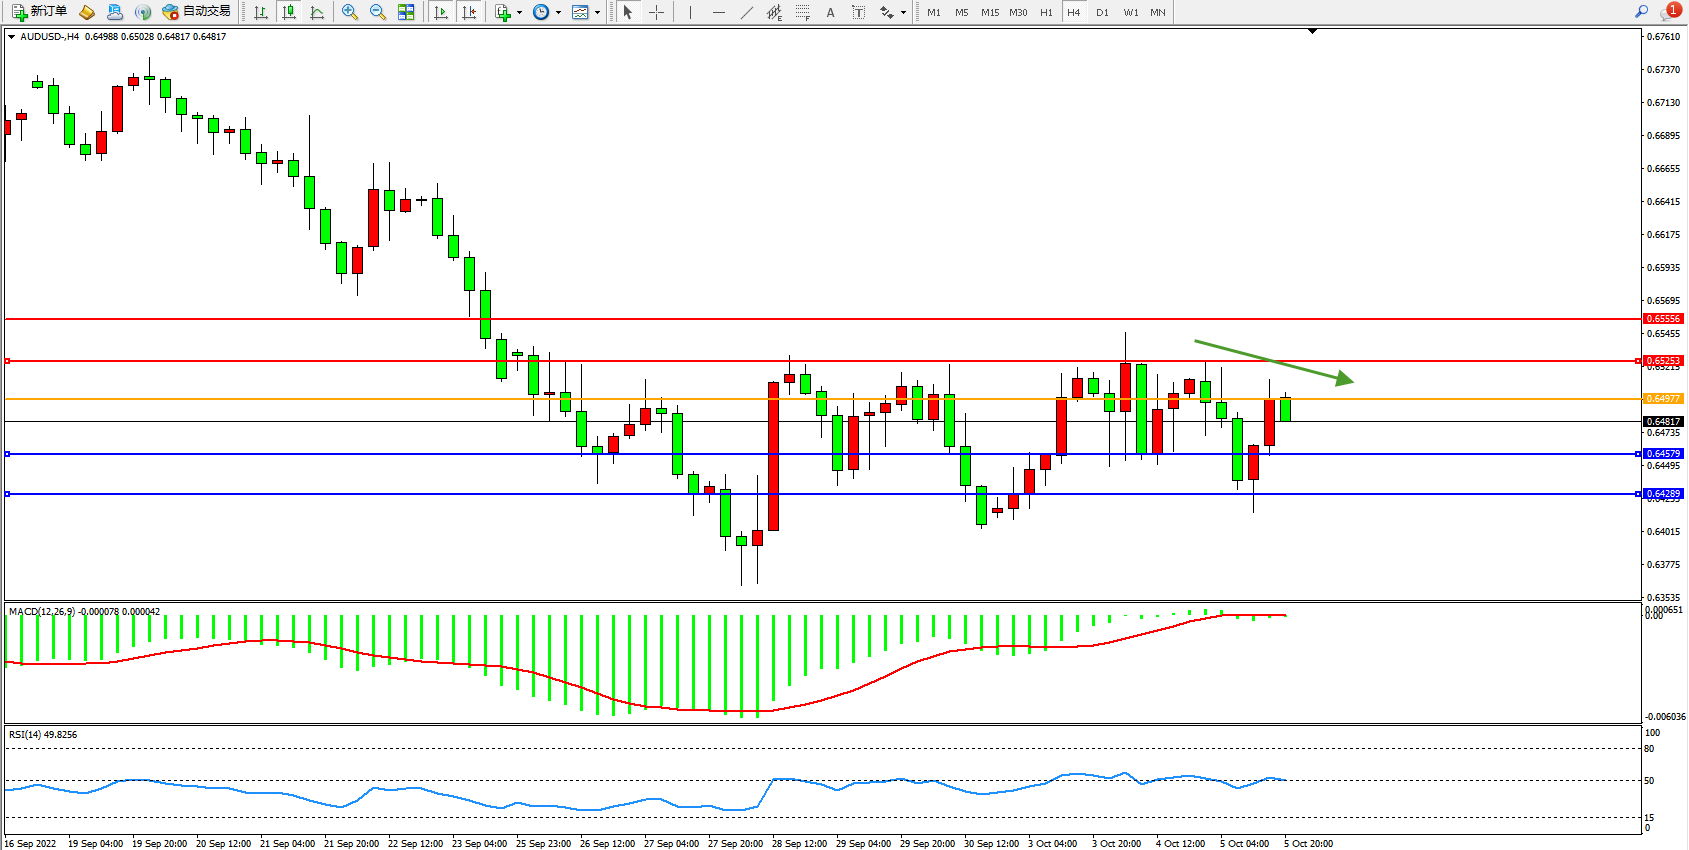Open the search magnifier at top right

[1641, 12]
